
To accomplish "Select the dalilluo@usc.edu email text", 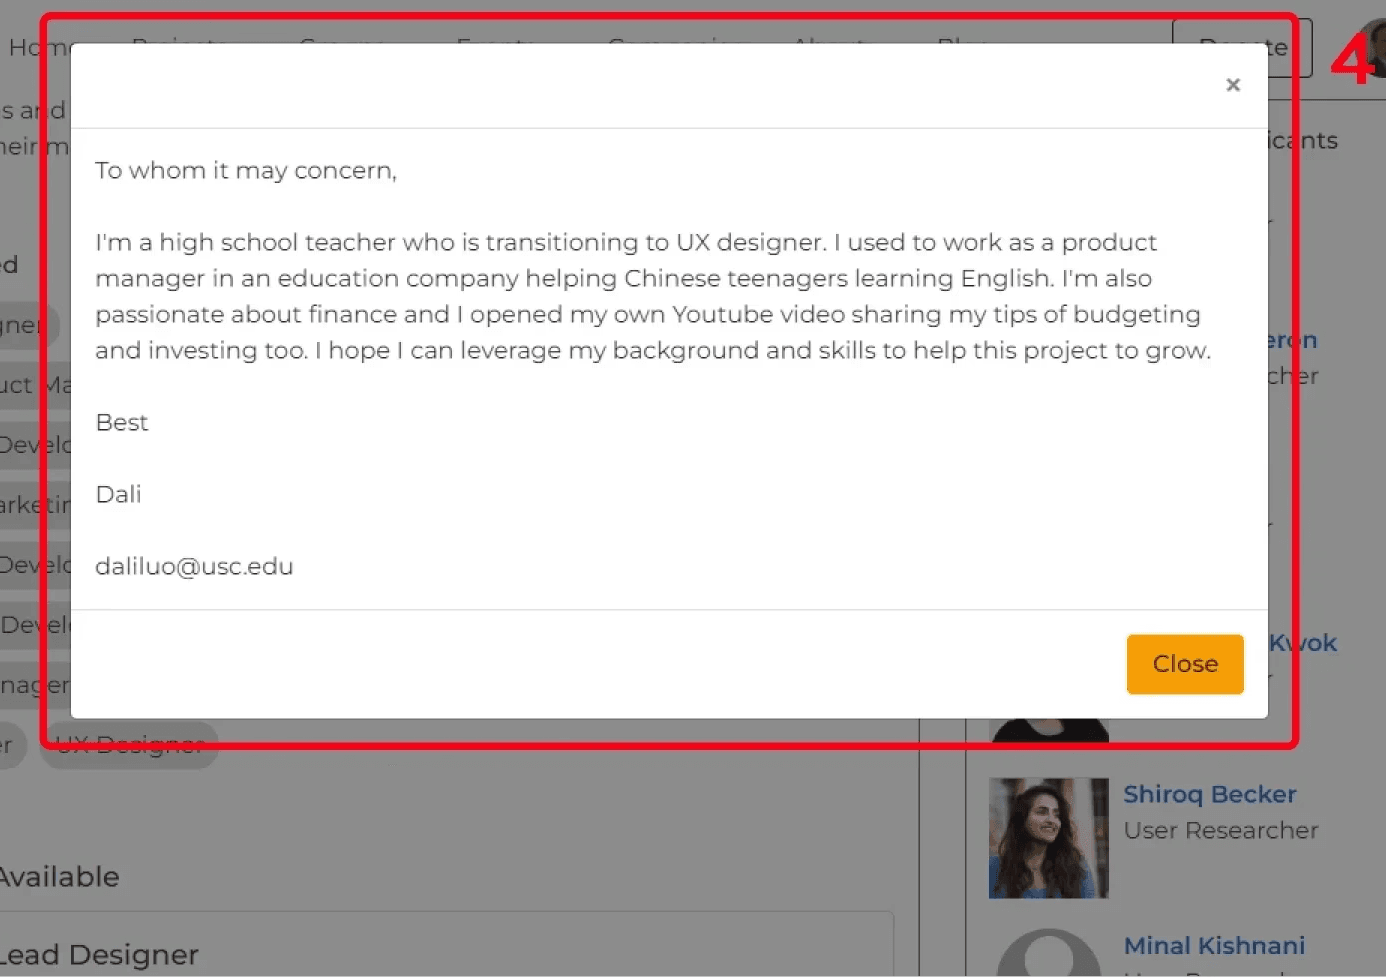I will click(194, 566).
